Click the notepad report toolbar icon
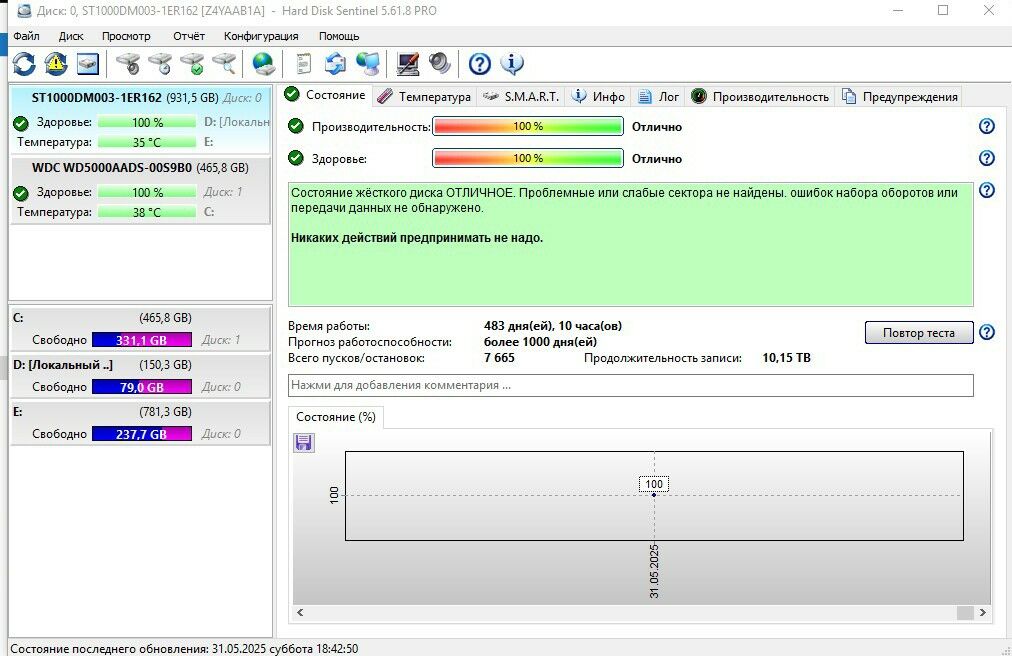This screenshot has width=1012, height=656. click(x=303, y=64)
